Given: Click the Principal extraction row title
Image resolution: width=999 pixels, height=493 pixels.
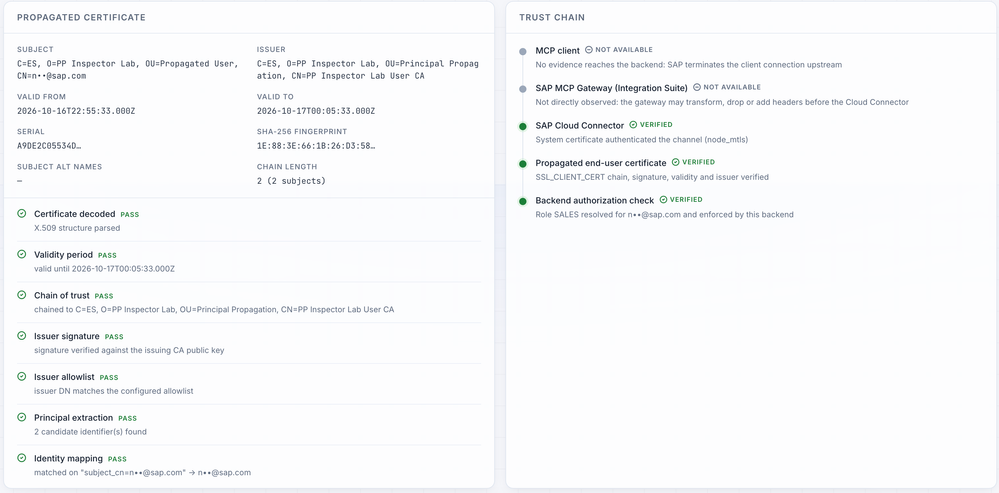Looking at the screenshot, I should [x=73, y=418].
